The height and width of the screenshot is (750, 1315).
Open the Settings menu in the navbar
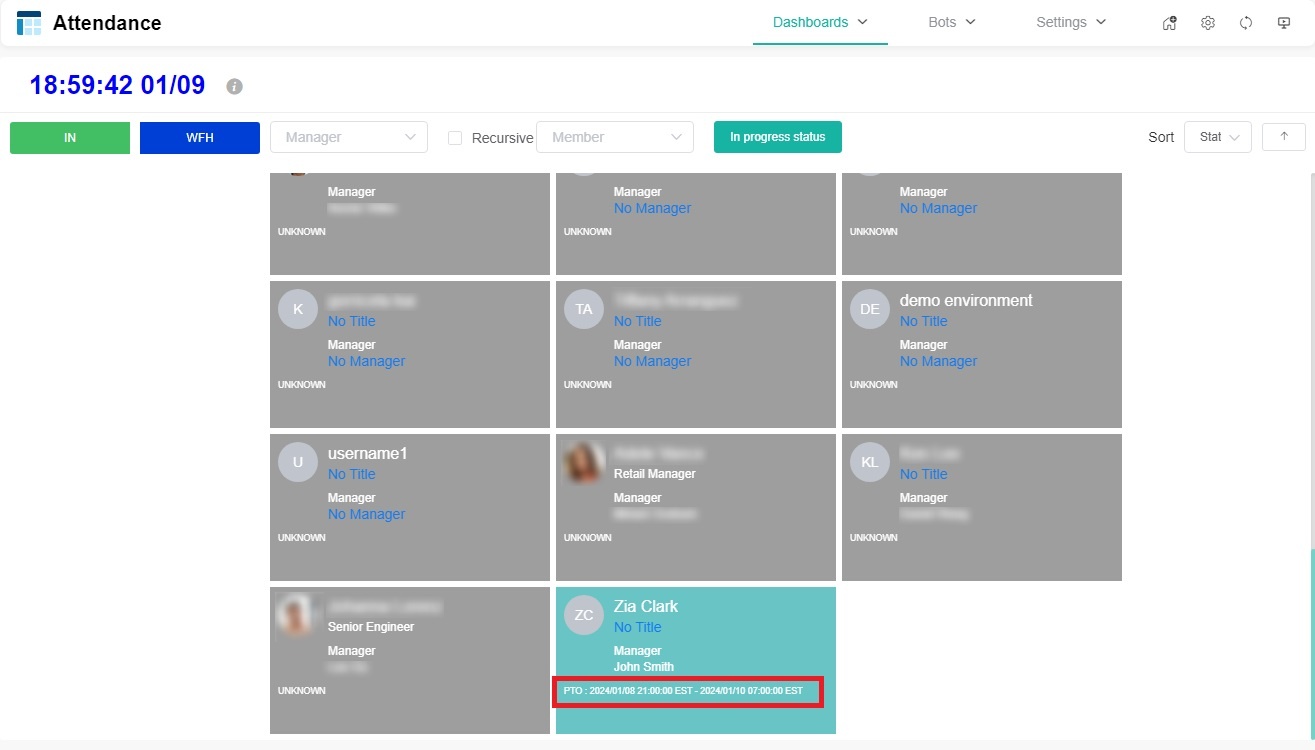pos(1071,22)
